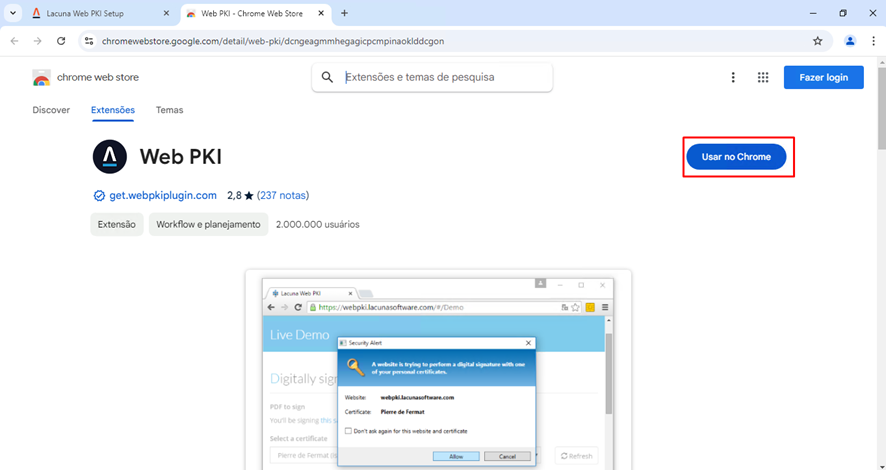
Task: Open the Discover section
Action: (51, 110)
